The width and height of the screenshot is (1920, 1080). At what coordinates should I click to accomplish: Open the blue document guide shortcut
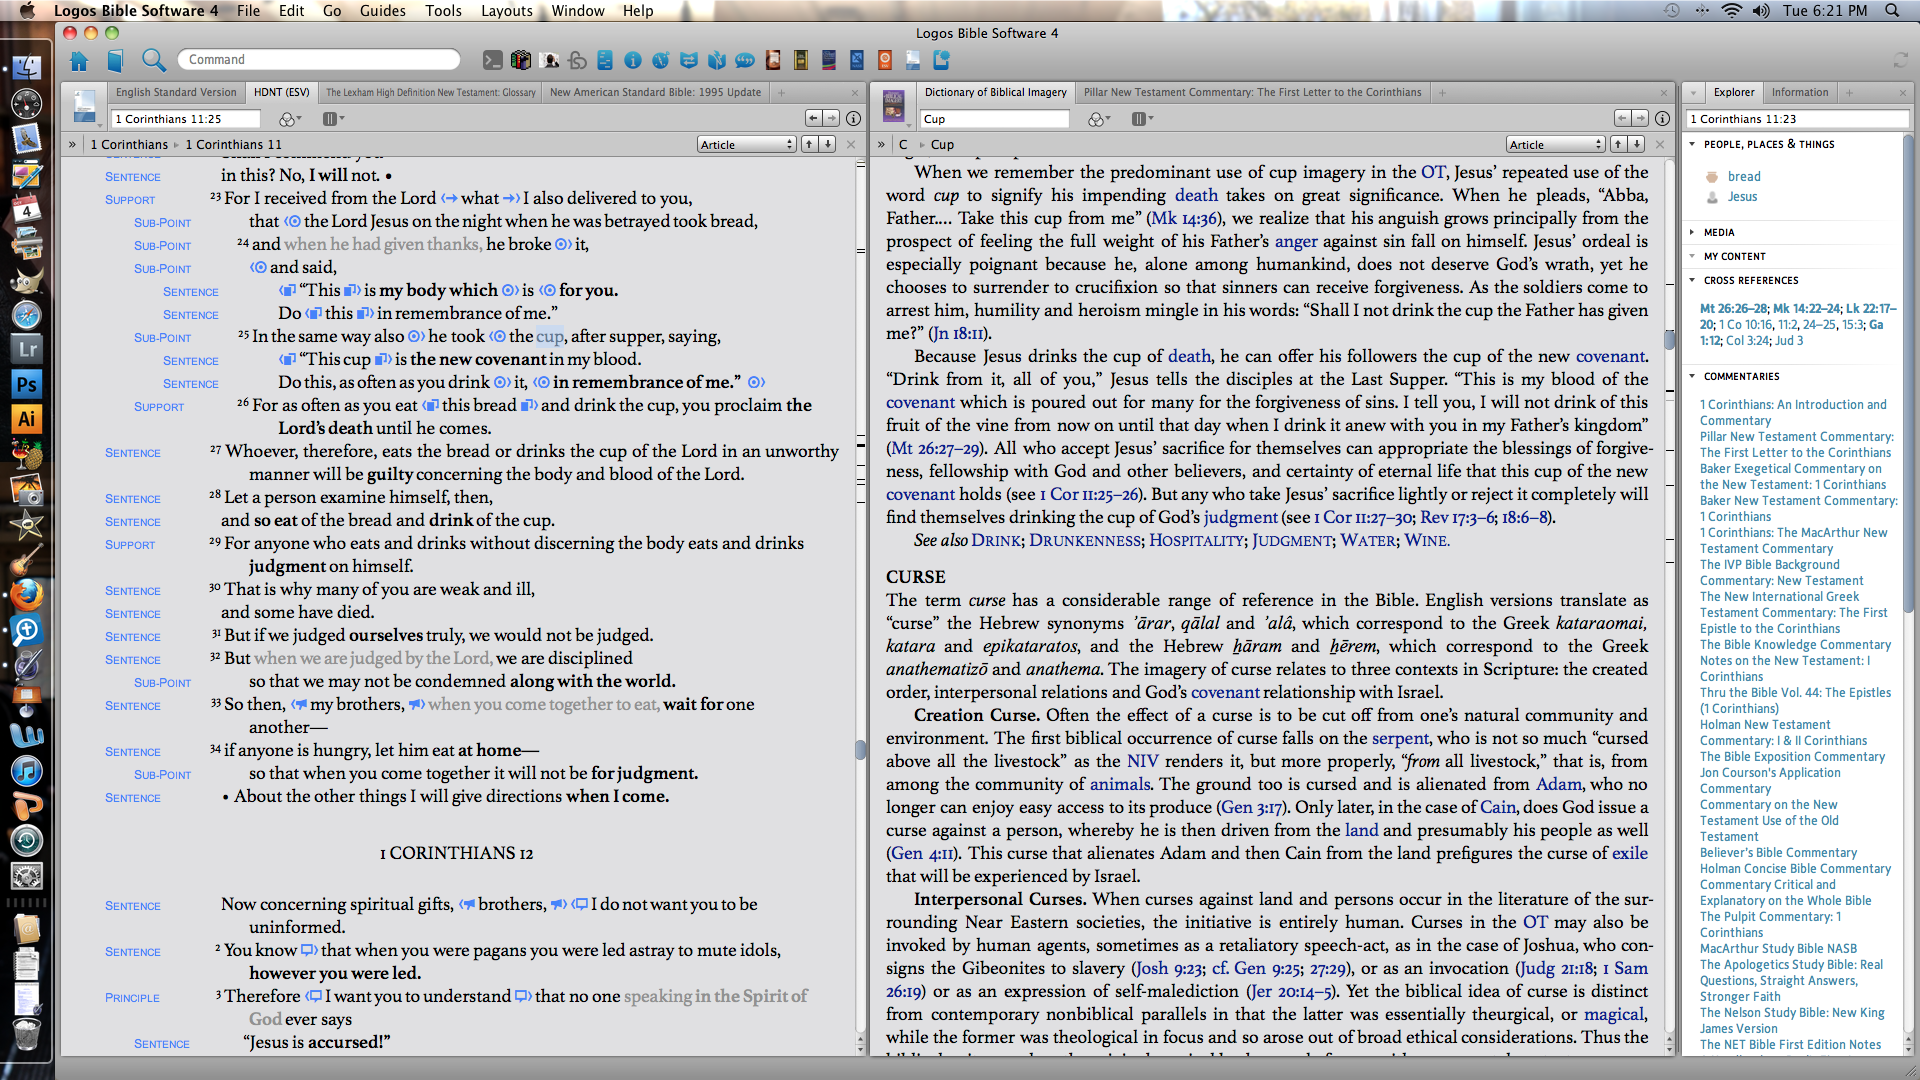click(605, 61)
